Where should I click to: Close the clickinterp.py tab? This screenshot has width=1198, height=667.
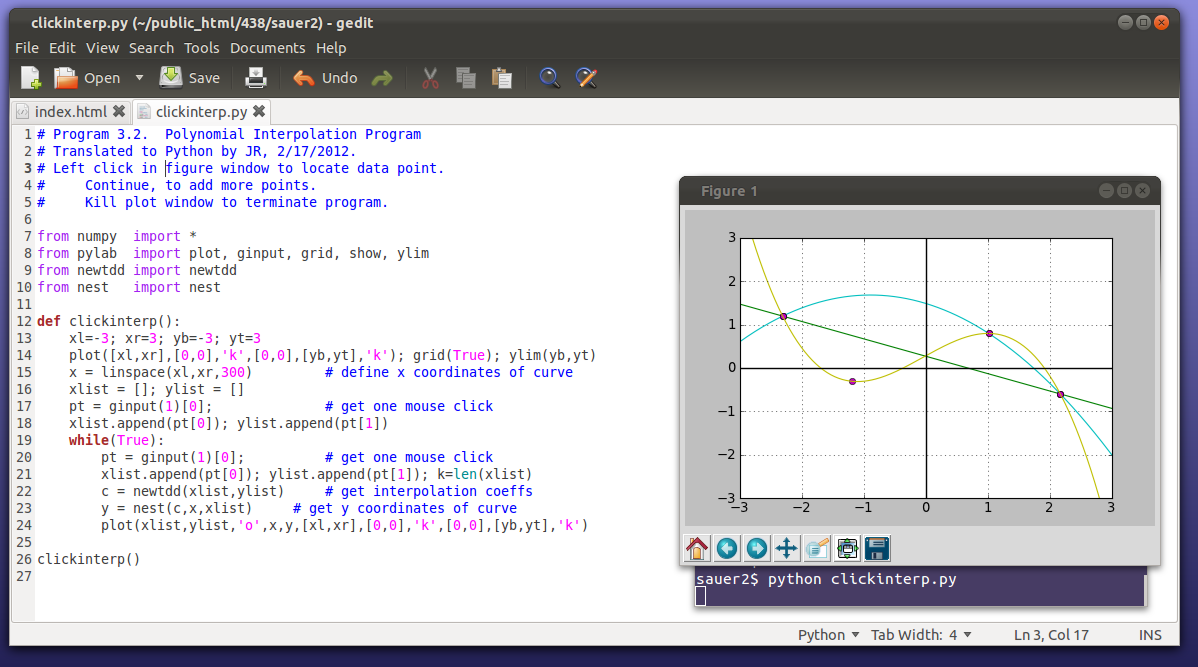[259, 112]
